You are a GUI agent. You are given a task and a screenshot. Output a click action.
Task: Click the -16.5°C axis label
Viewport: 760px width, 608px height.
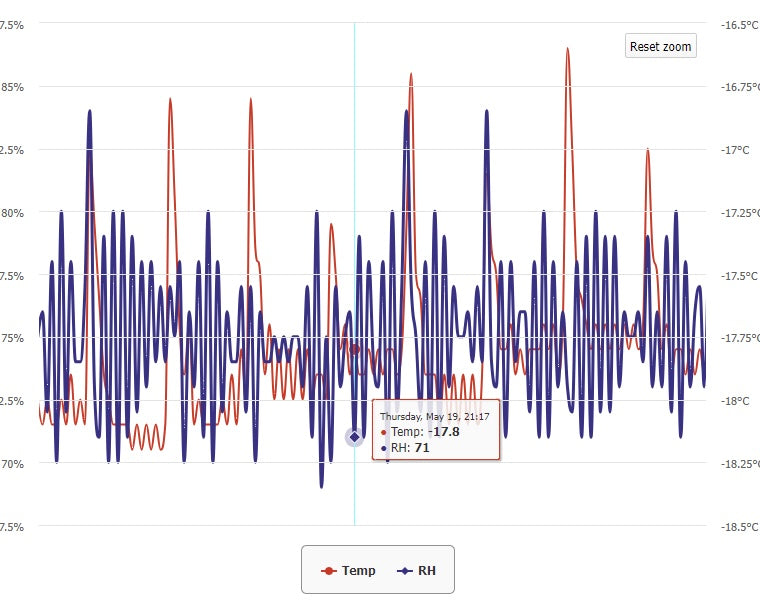tap(738, 24)
